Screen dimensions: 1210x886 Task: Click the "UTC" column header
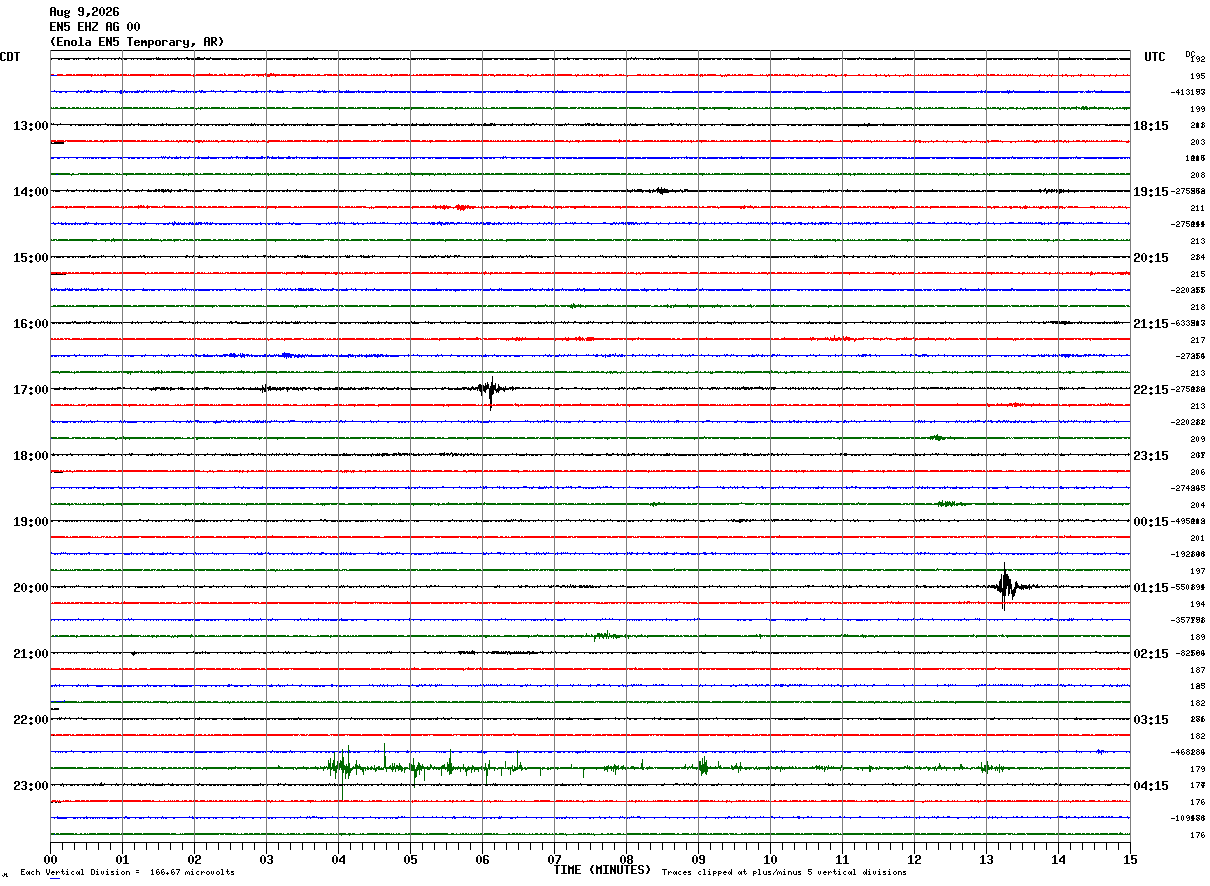(x=1155, y=57)
